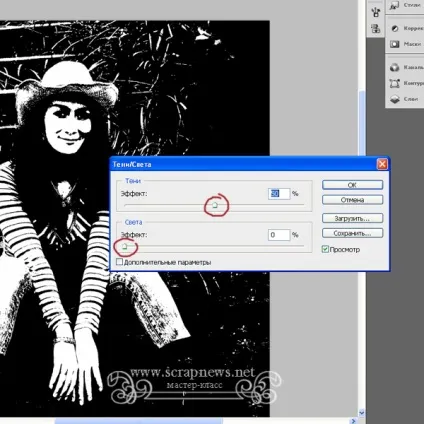Viewport: 424px width, 424px height.
Task: Click the vertical scrollbar down arrow
Action: (361, 413)
